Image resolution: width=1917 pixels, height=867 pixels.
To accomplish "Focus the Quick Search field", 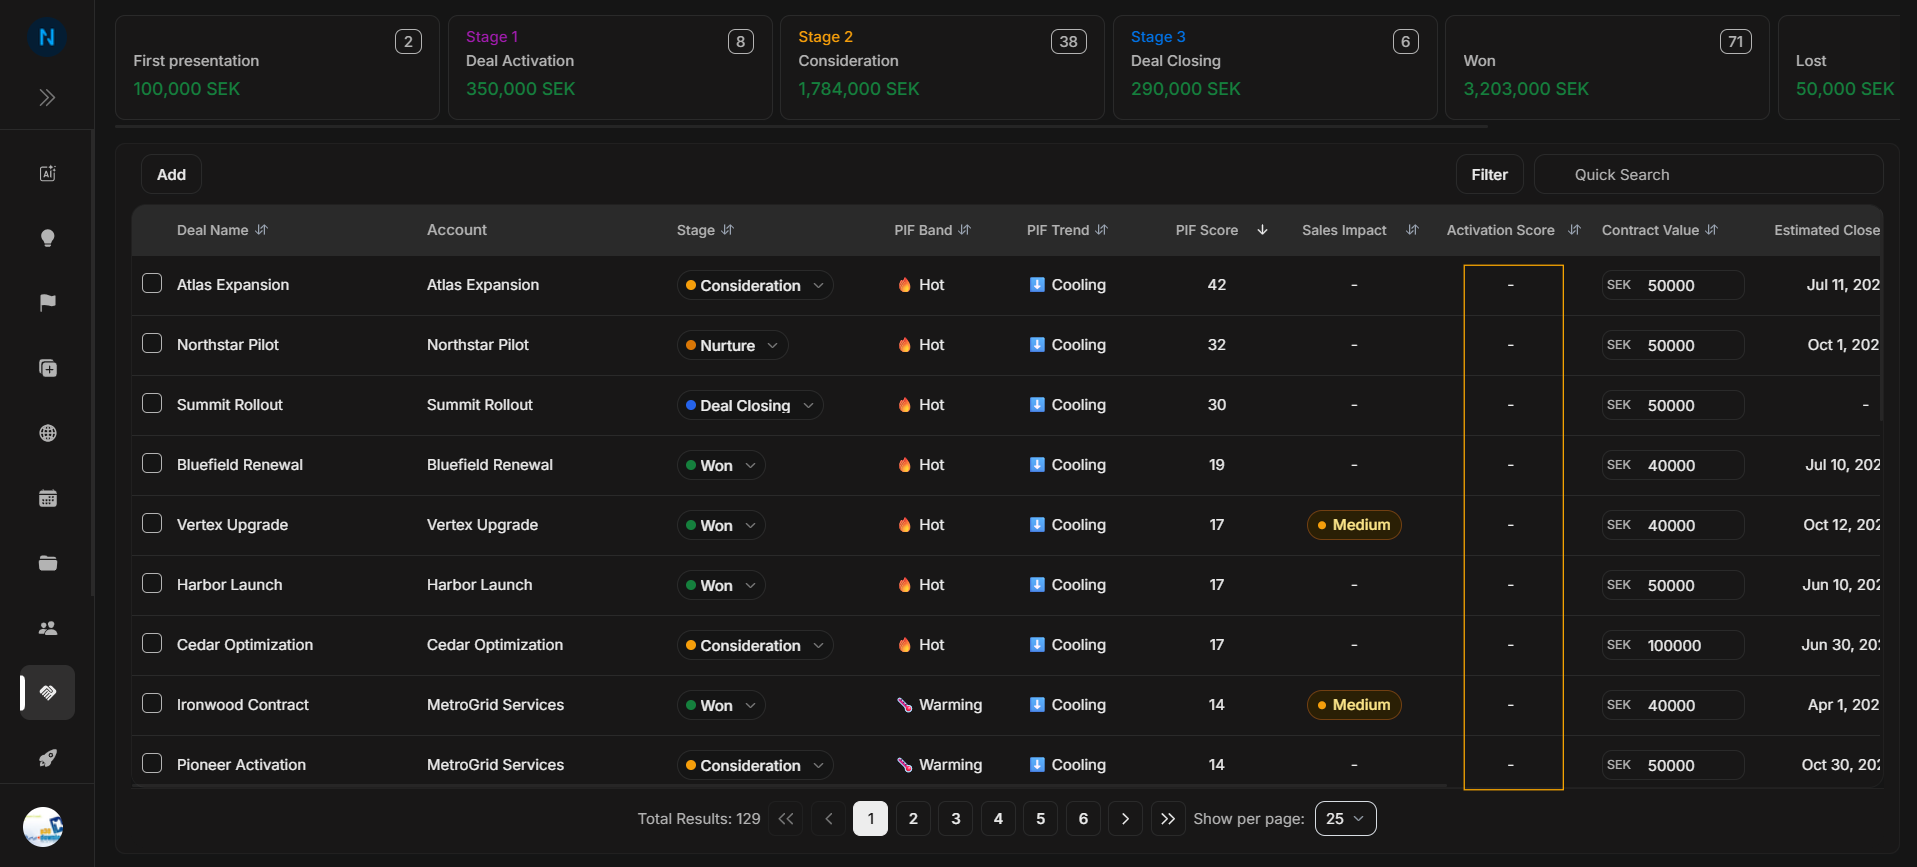I will pos(1708,174).
